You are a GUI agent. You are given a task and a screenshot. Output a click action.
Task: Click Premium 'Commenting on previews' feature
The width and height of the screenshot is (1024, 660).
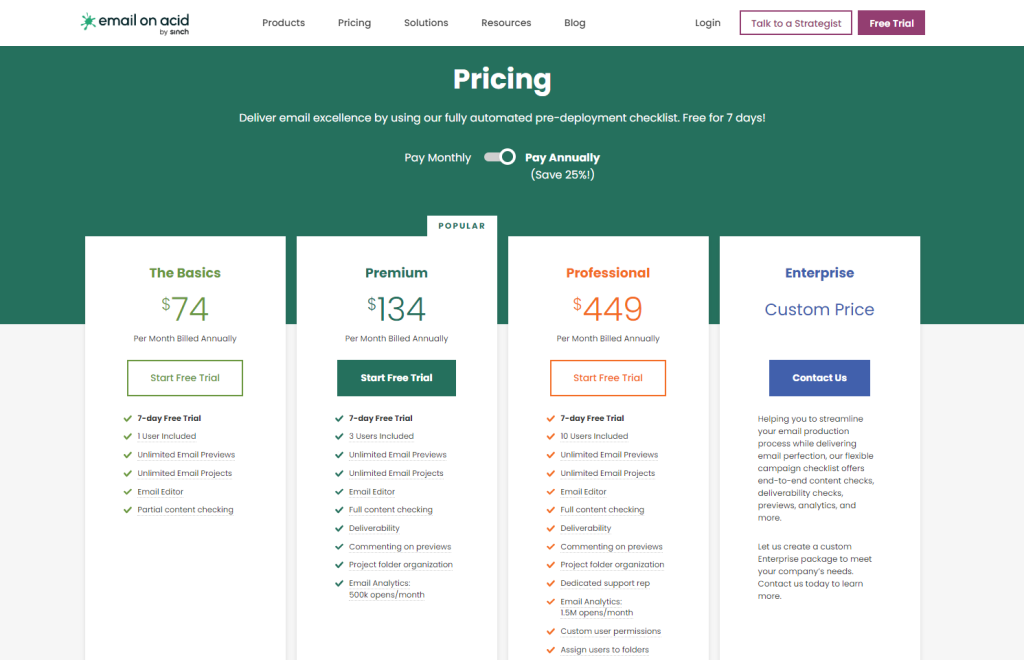point(400,546)
